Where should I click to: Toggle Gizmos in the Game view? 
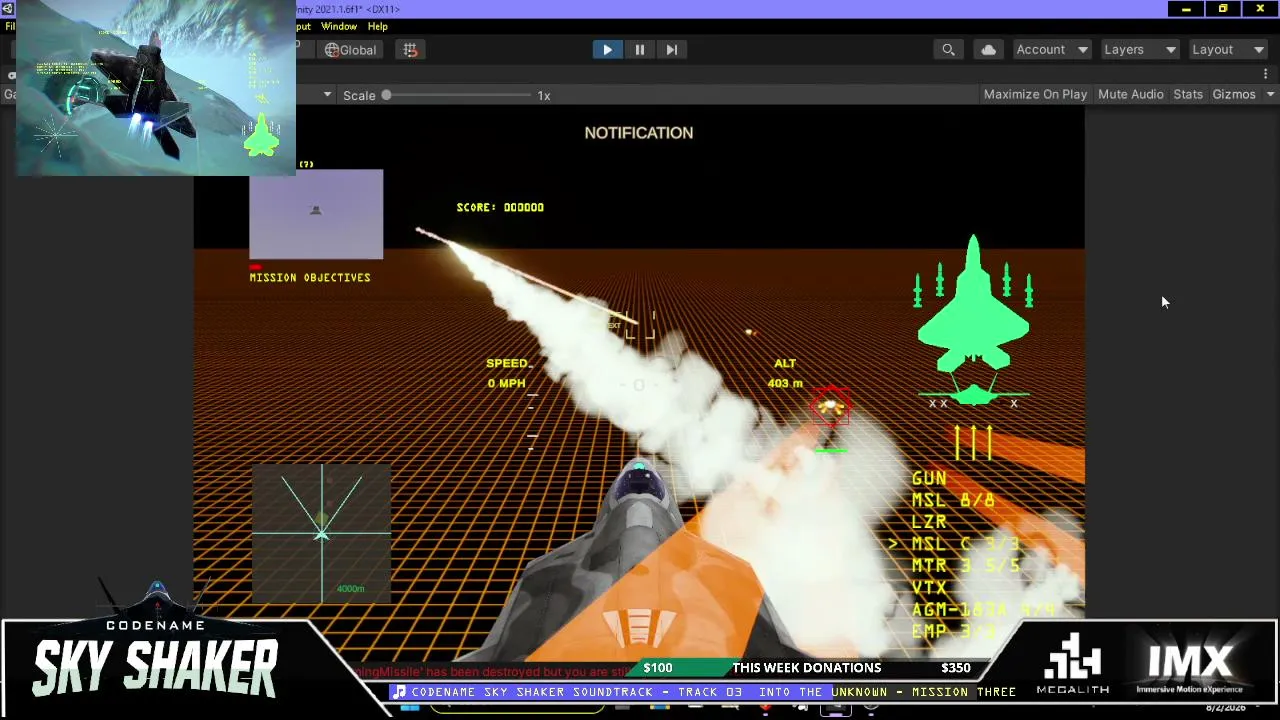click(x=1233, y=94)
